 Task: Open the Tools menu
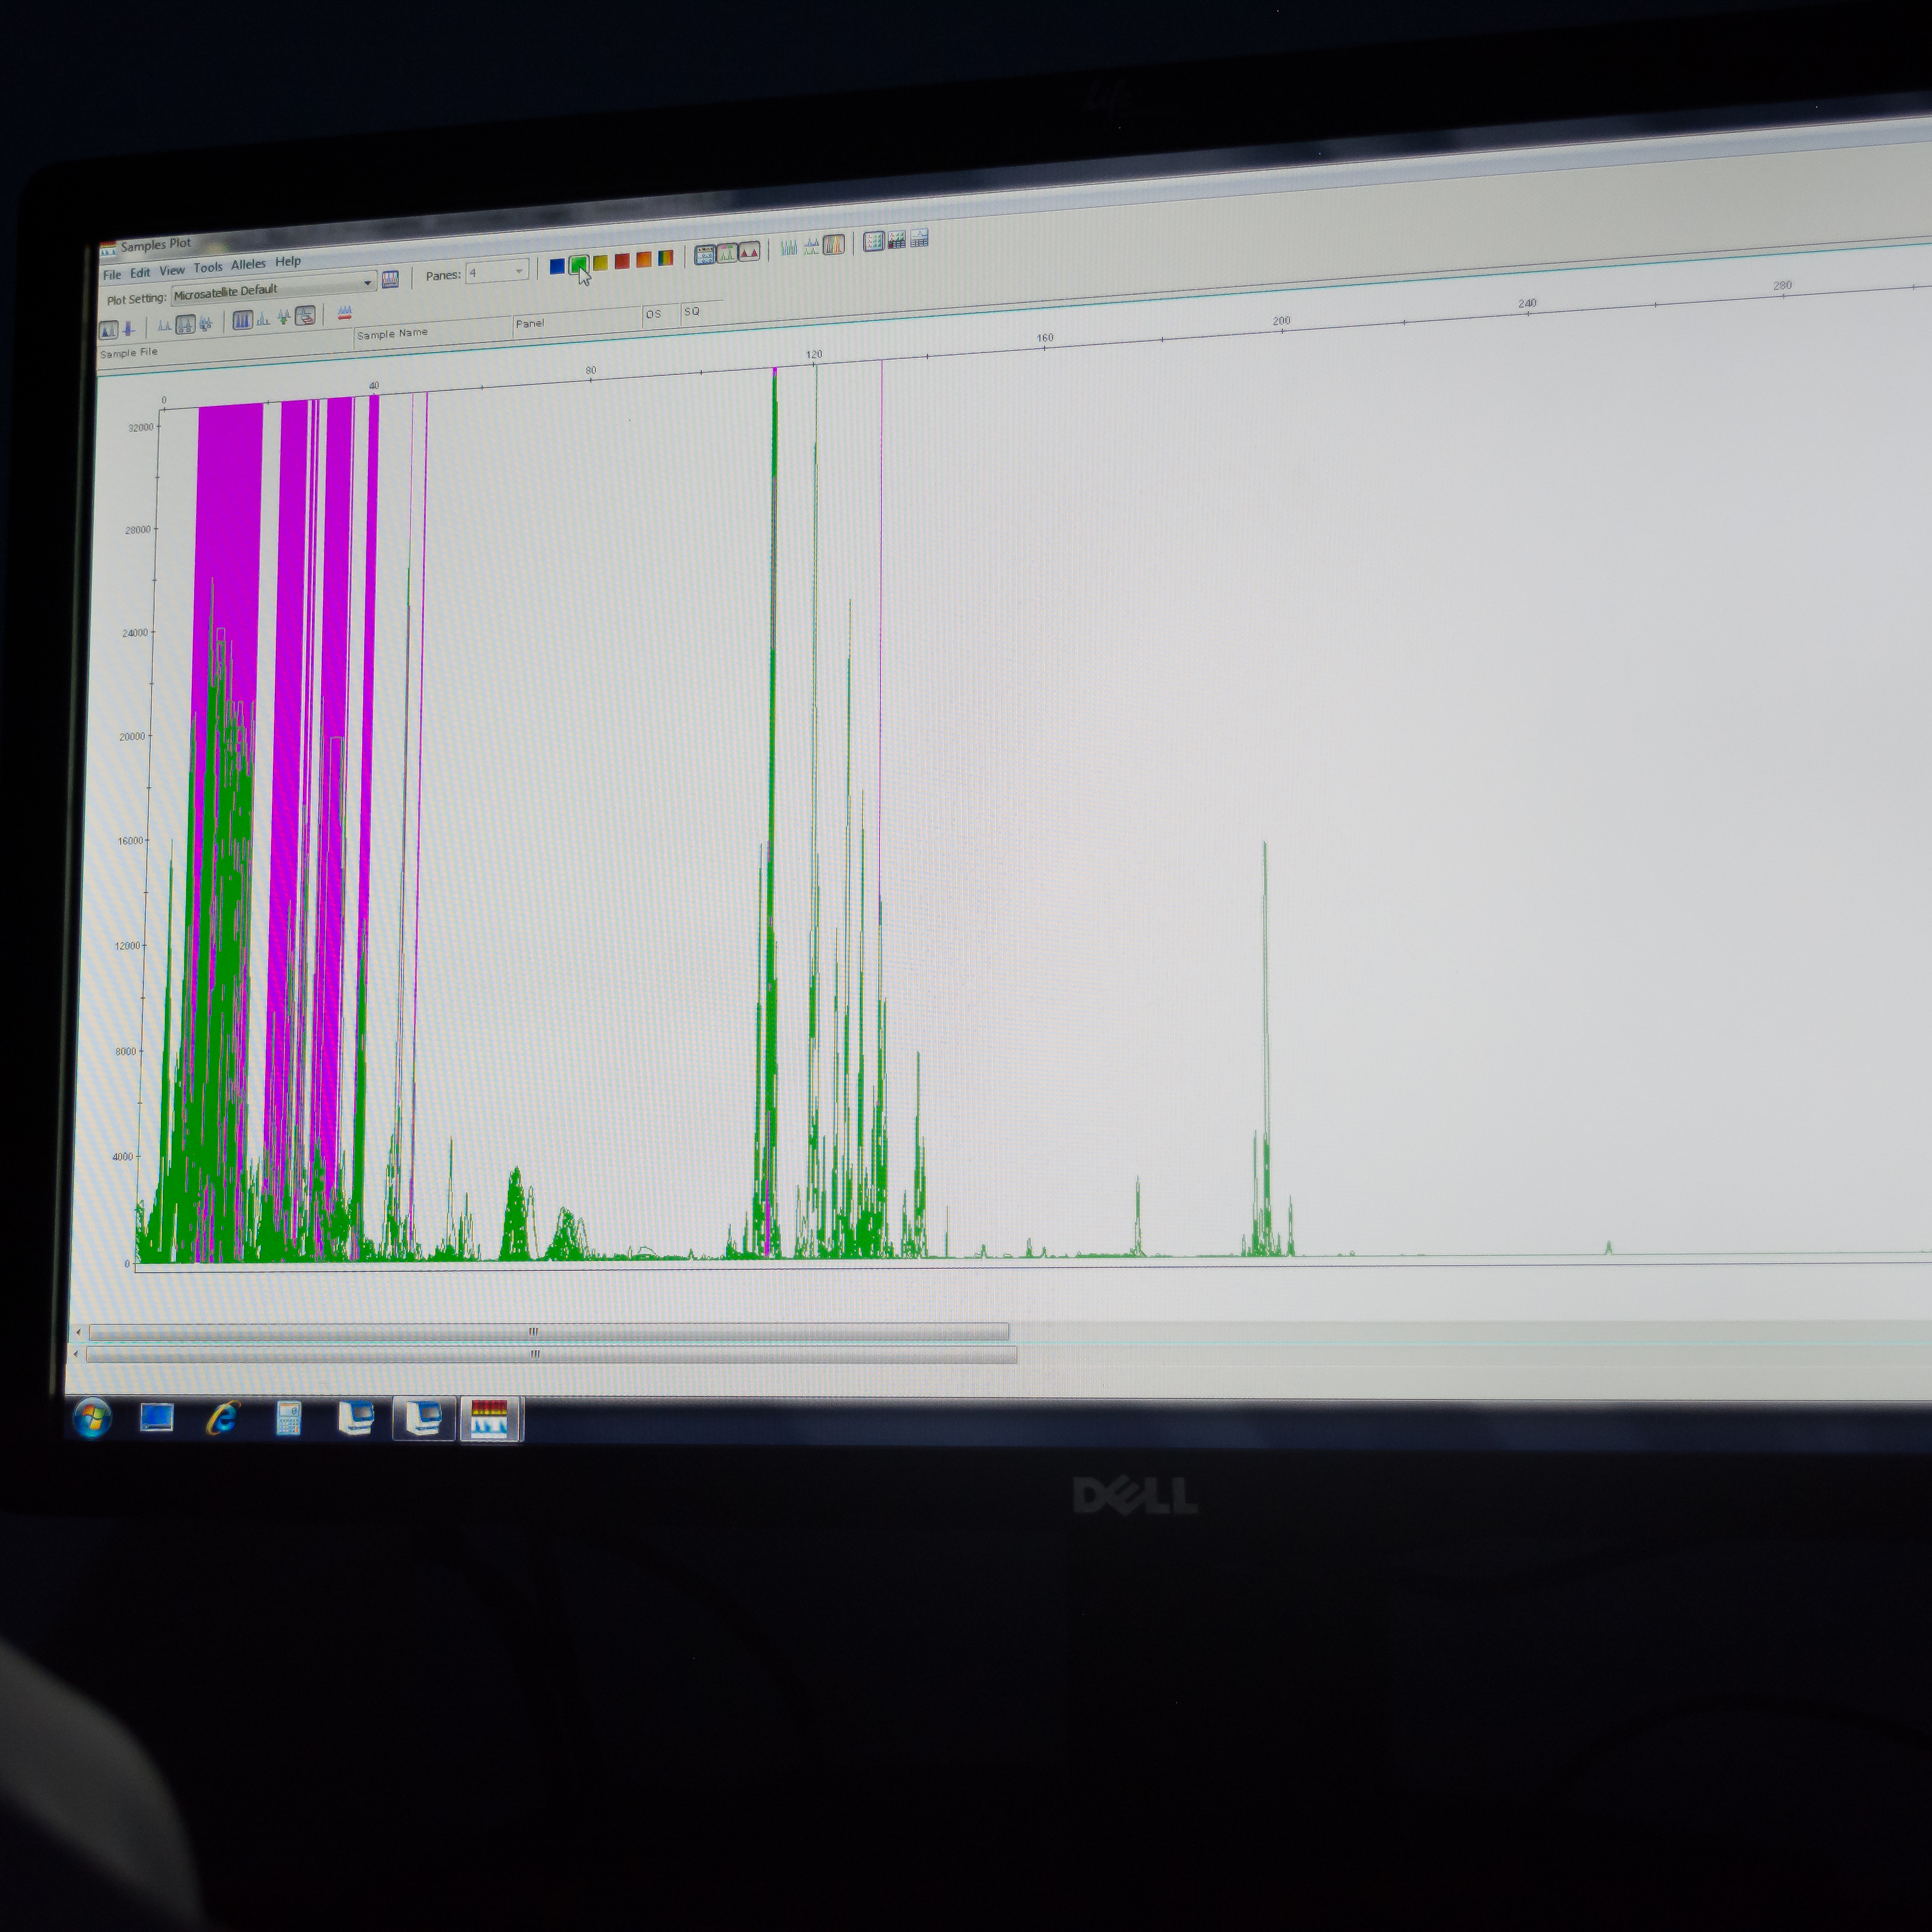[208, 268]
